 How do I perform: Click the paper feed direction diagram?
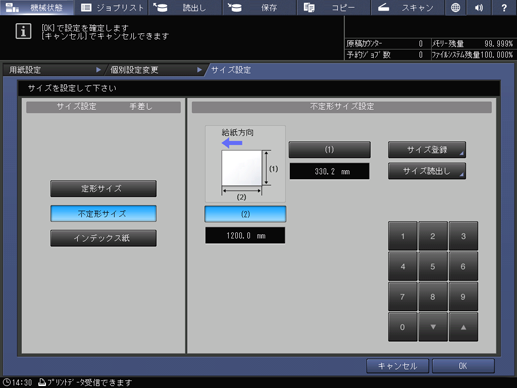245,164
